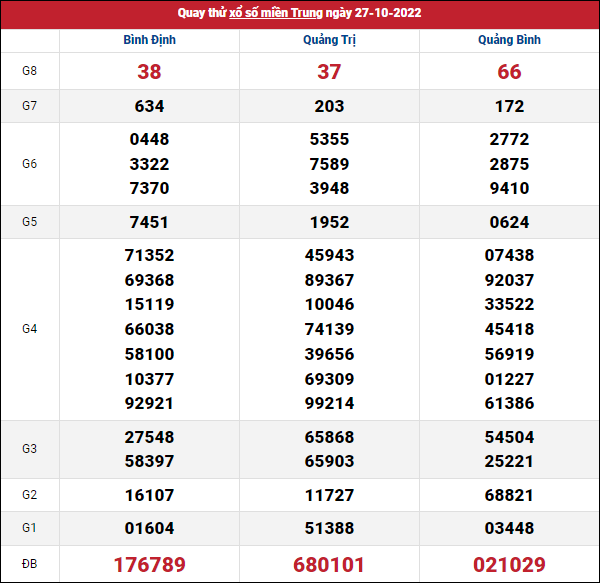The image size is (600, 583).
Task: Click special prize number 176789
Action: click(149, 564)
